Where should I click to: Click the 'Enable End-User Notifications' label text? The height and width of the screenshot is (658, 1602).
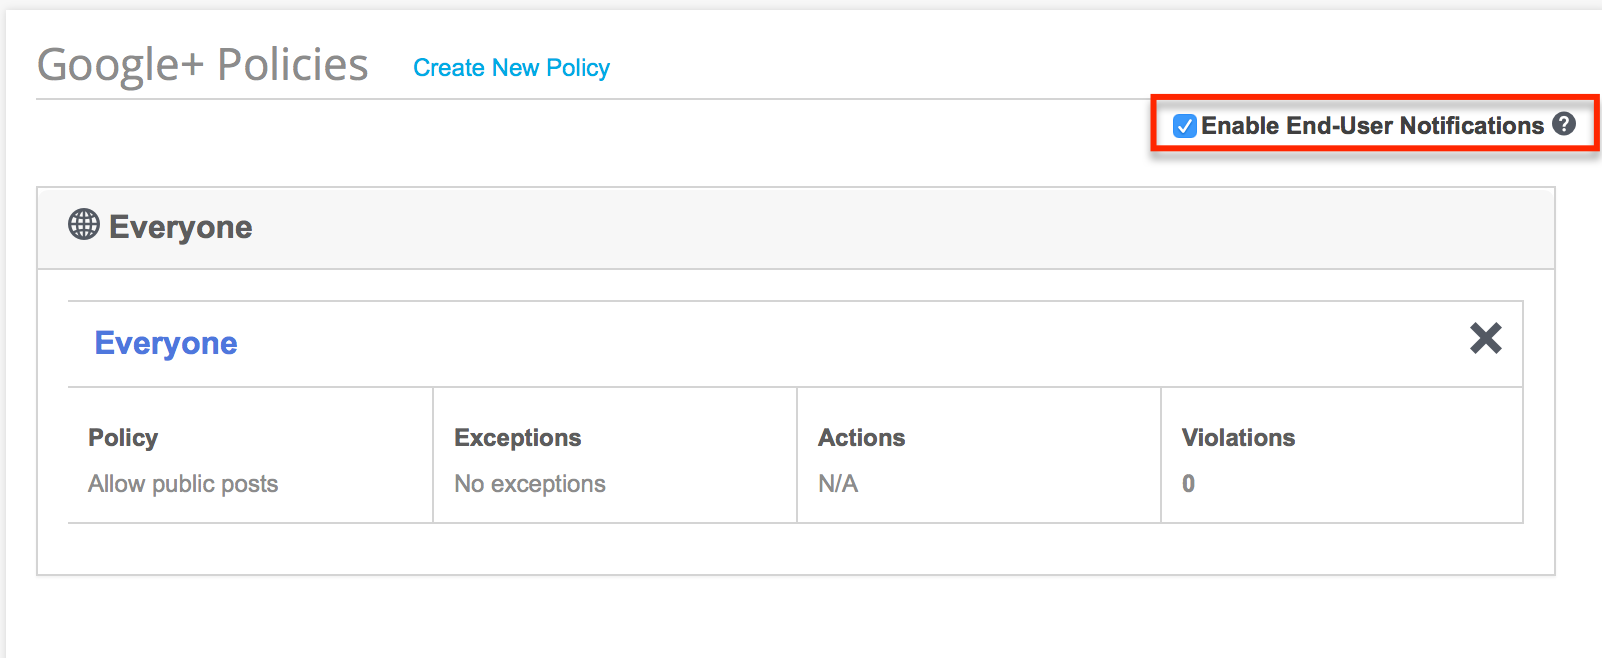[1372, 126]
